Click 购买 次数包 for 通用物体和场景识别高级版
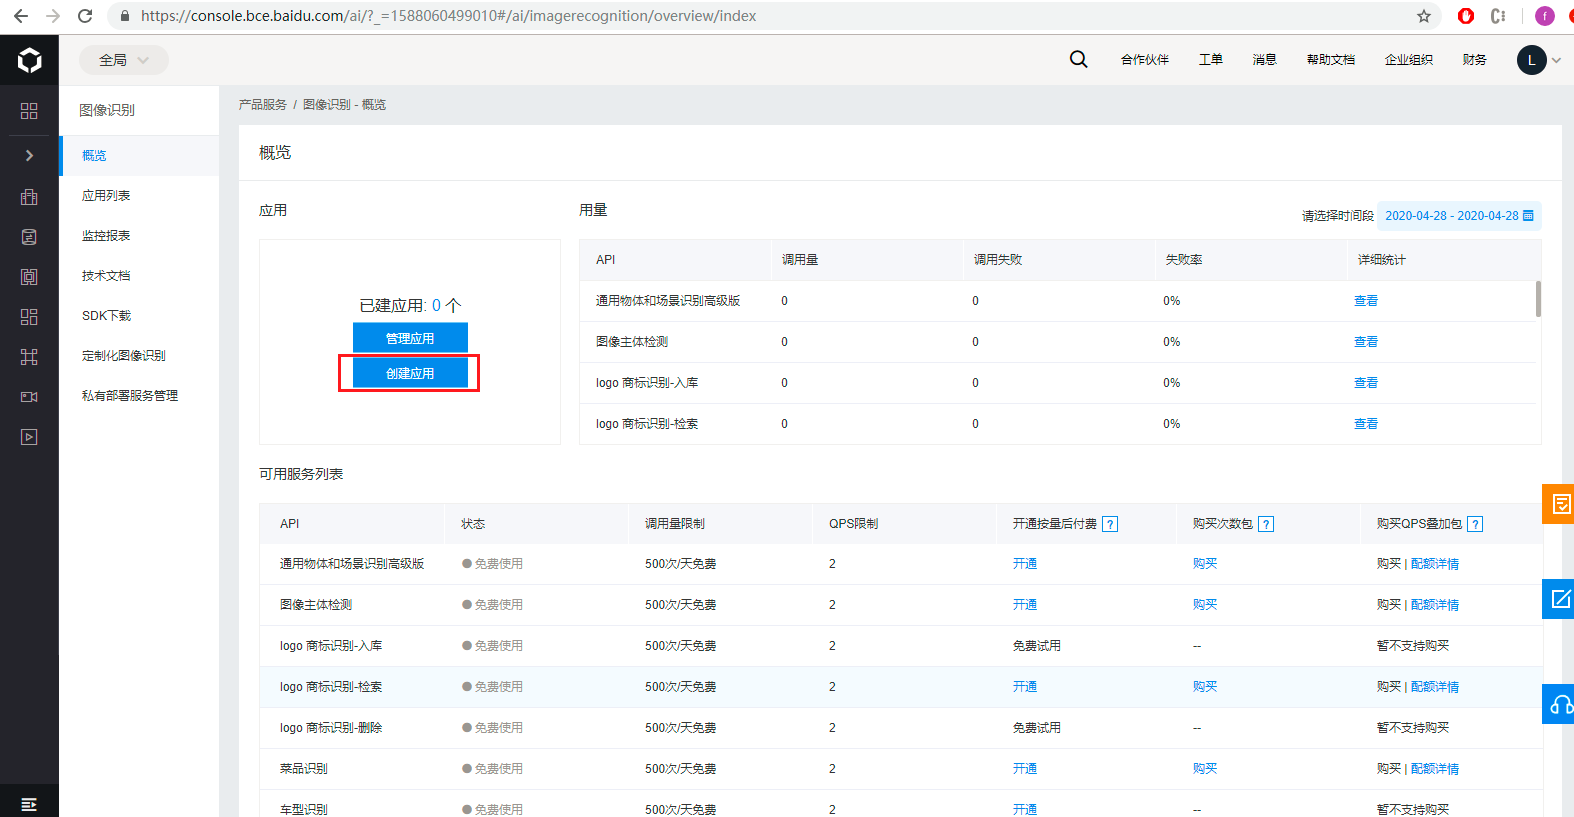The height and width of the screenshot is (817, 1574). (x=1204, y=564)
